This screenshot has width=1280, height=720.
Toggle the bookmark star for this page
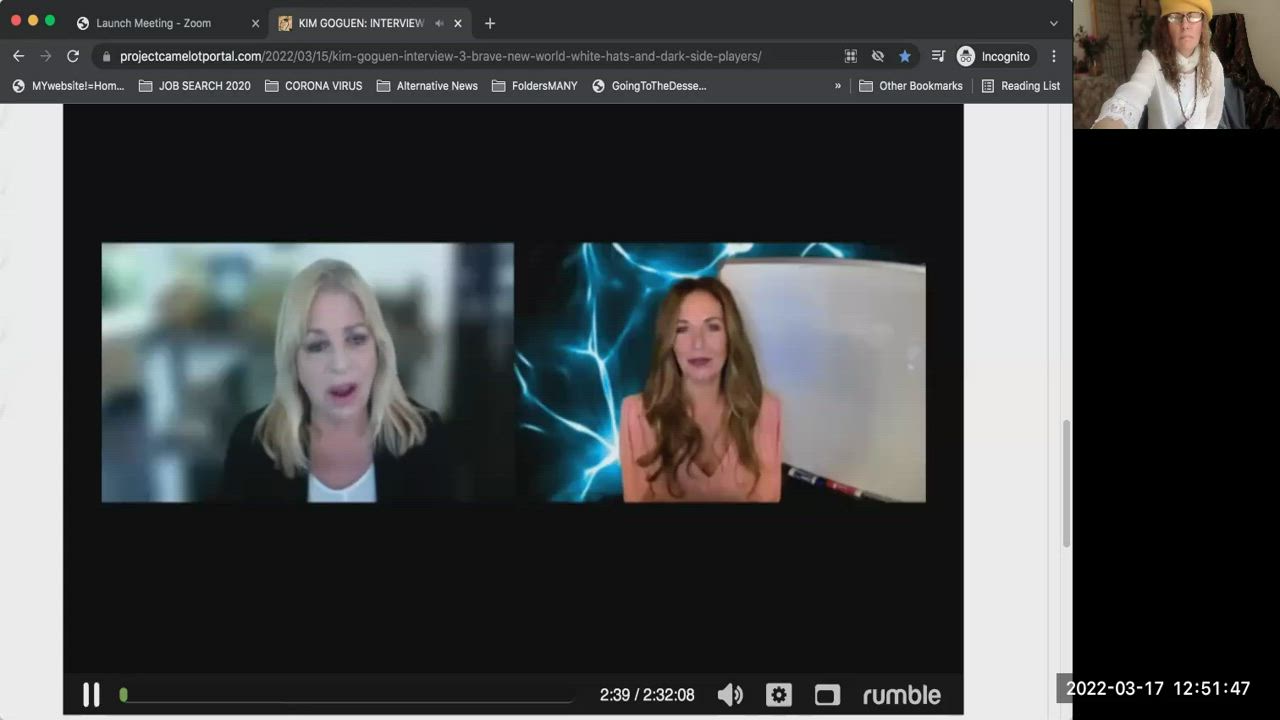(x=905, y=56)
